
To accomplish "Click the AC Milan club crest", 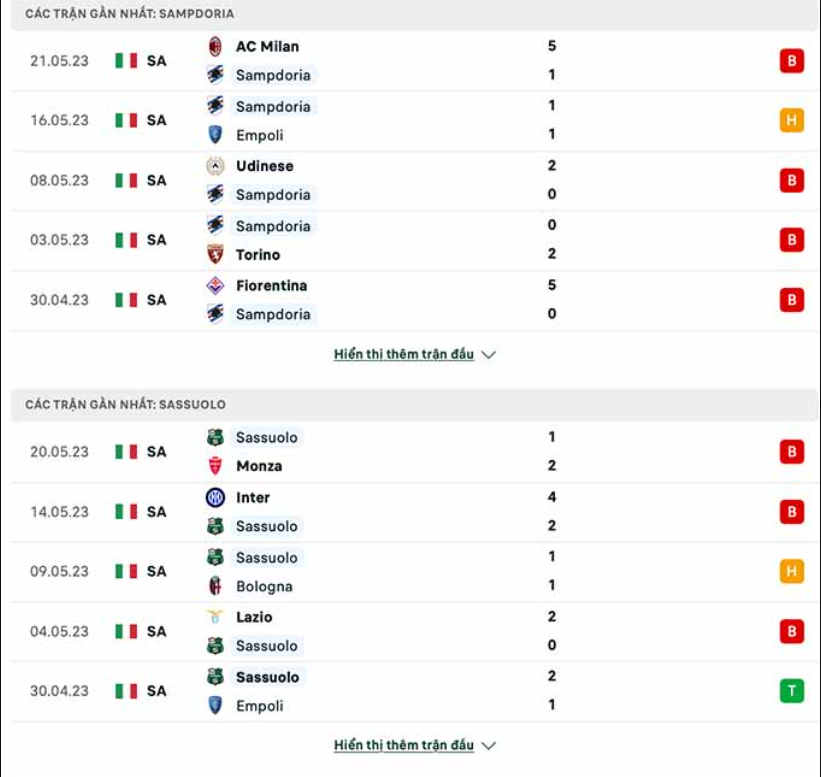I will tap(214, 46).
